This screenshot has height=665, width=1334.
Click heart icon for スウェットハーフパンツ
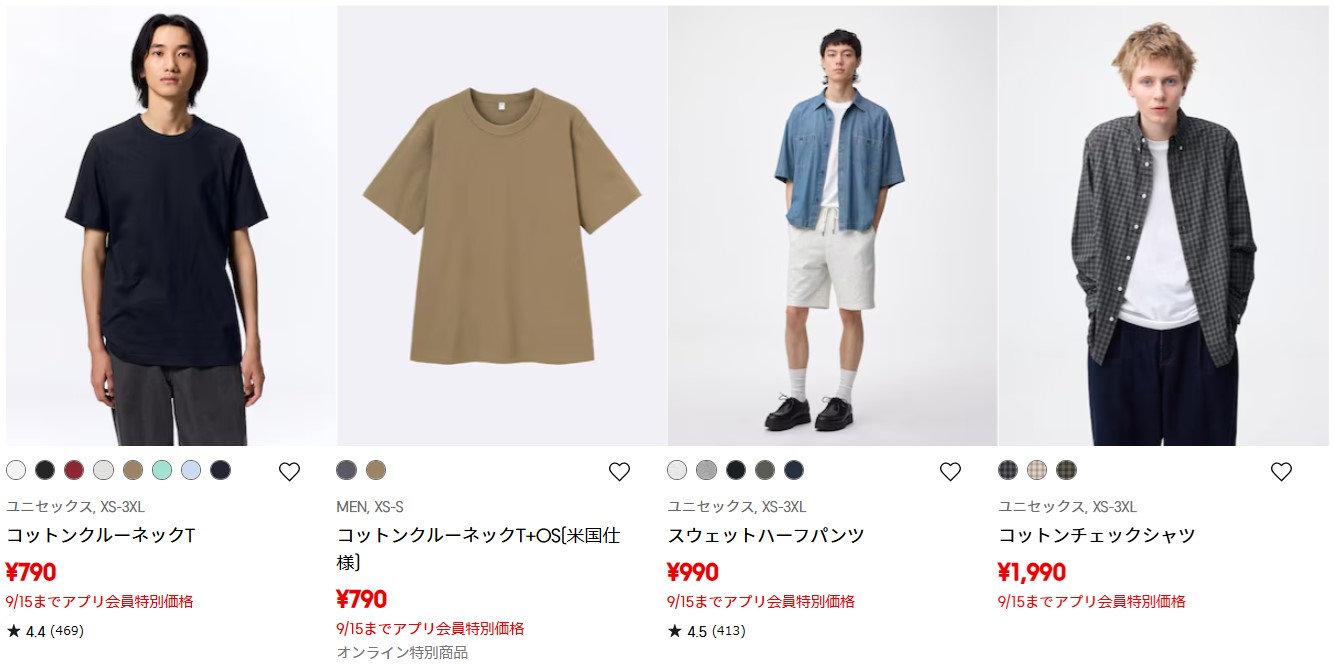(951, 472)
